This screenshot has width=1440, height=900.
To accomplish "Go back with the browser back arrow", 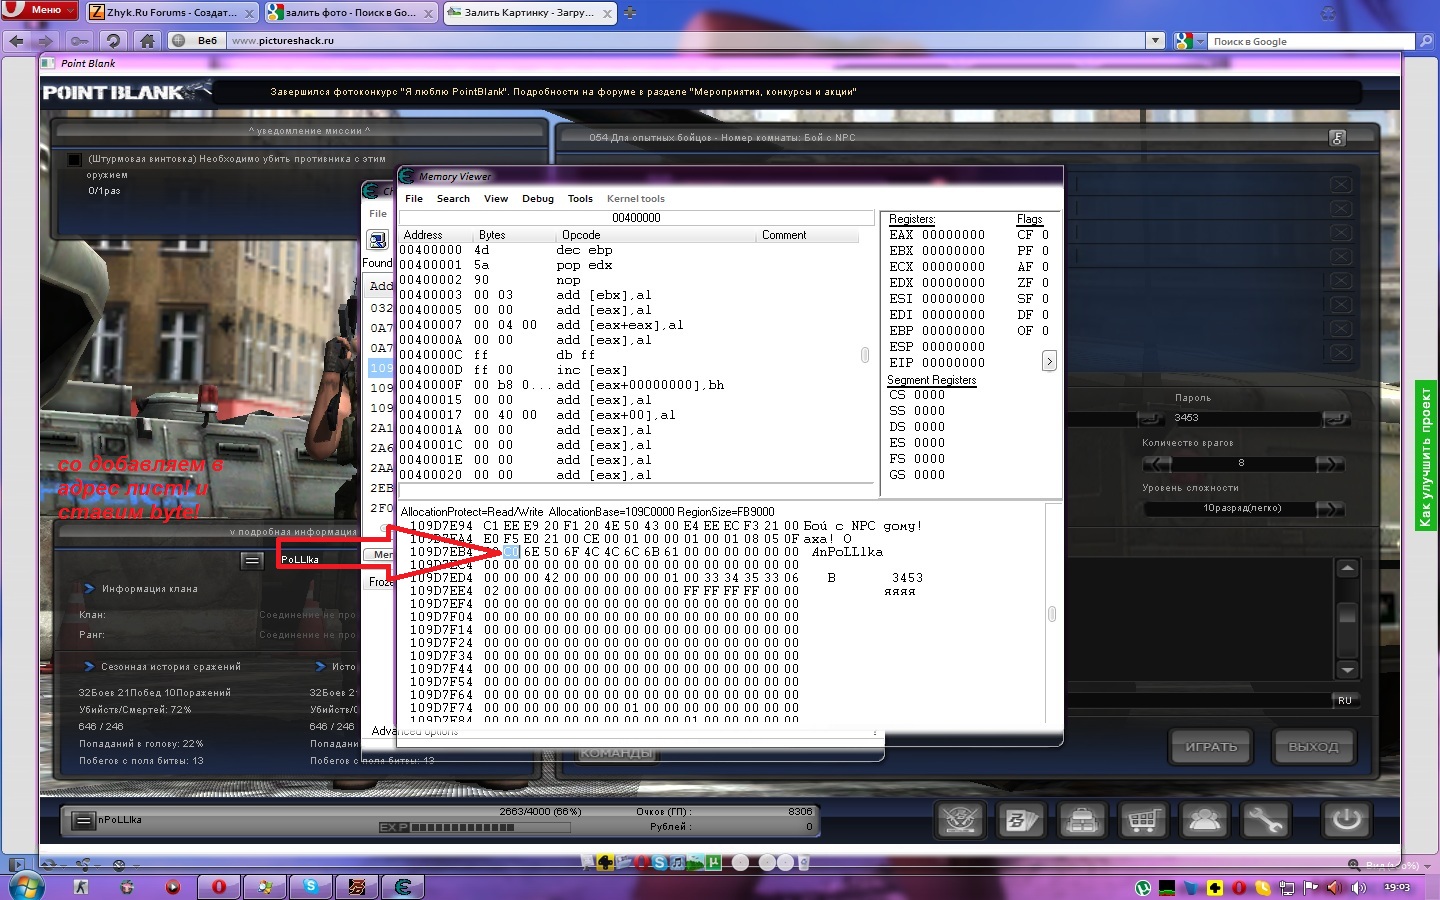I will [16, 41].
